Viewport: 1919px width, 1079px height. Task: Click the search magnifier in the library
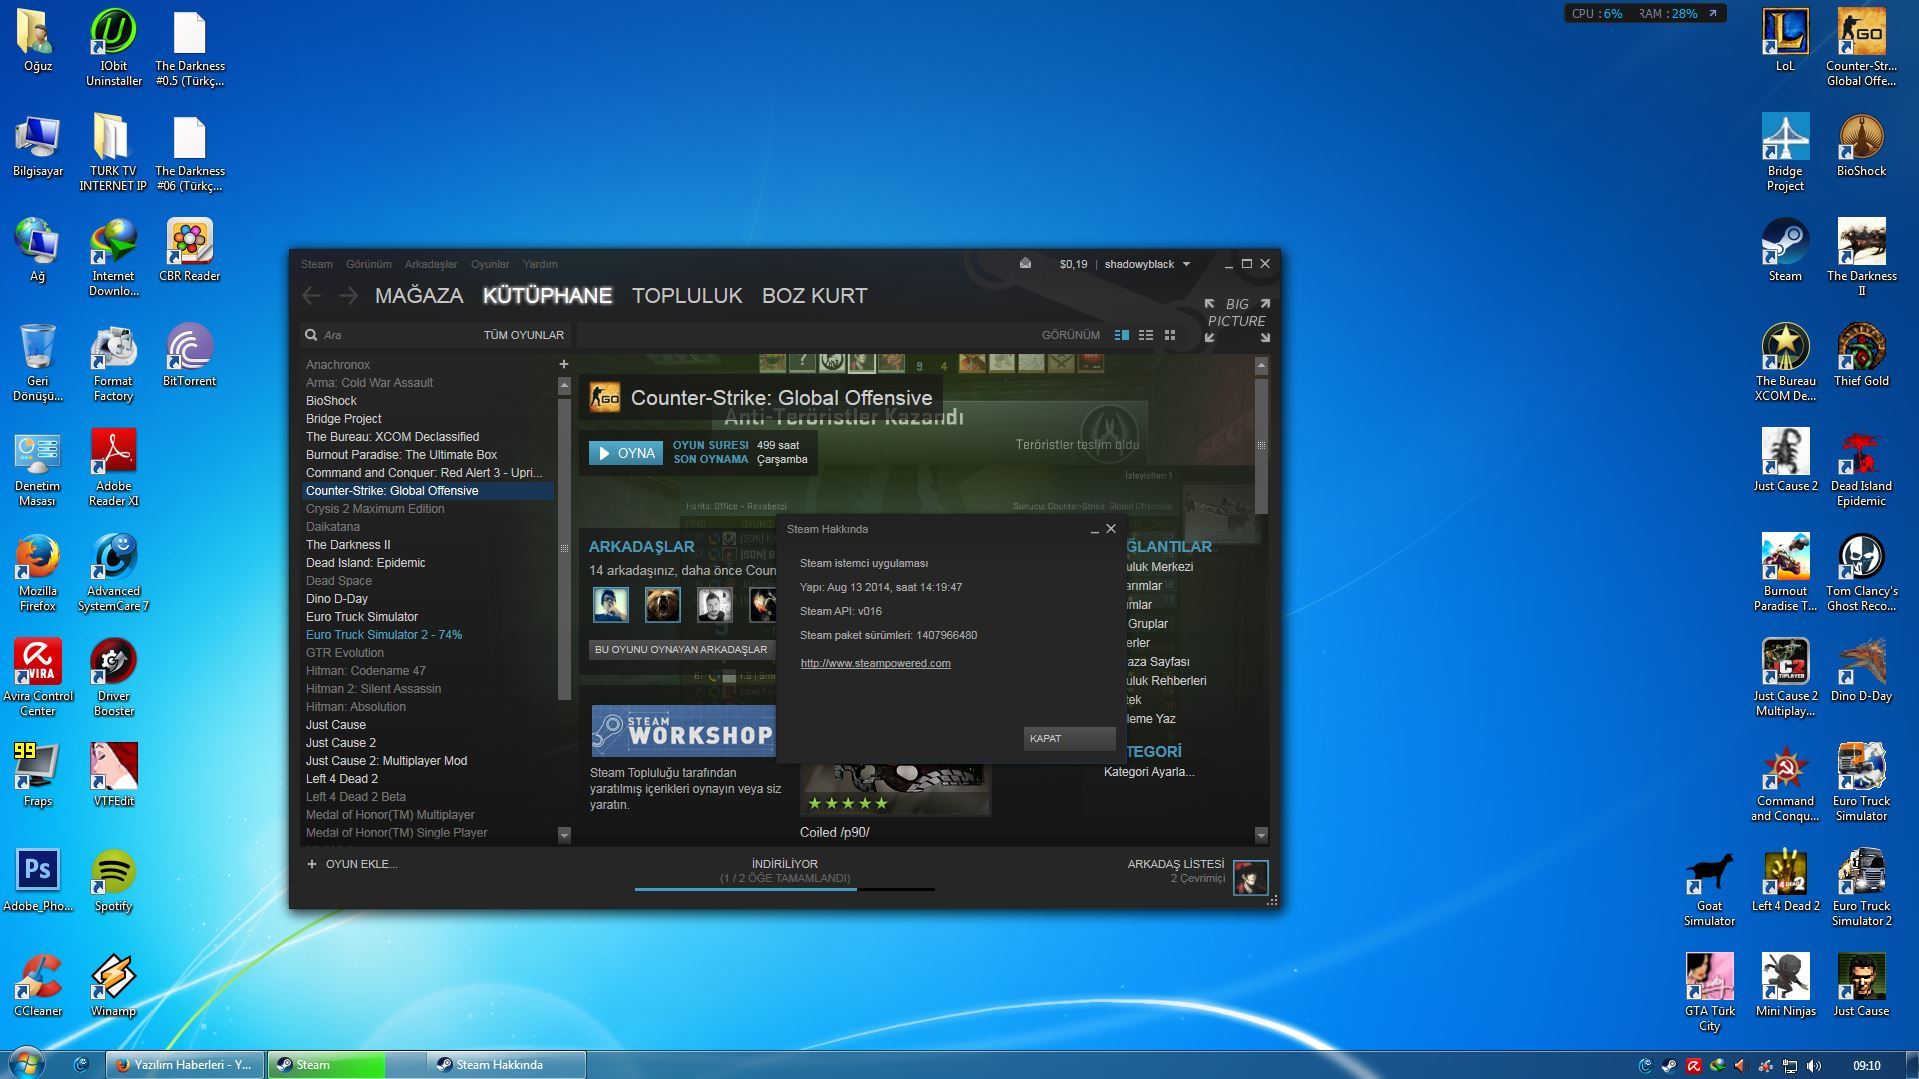point(311,335)
